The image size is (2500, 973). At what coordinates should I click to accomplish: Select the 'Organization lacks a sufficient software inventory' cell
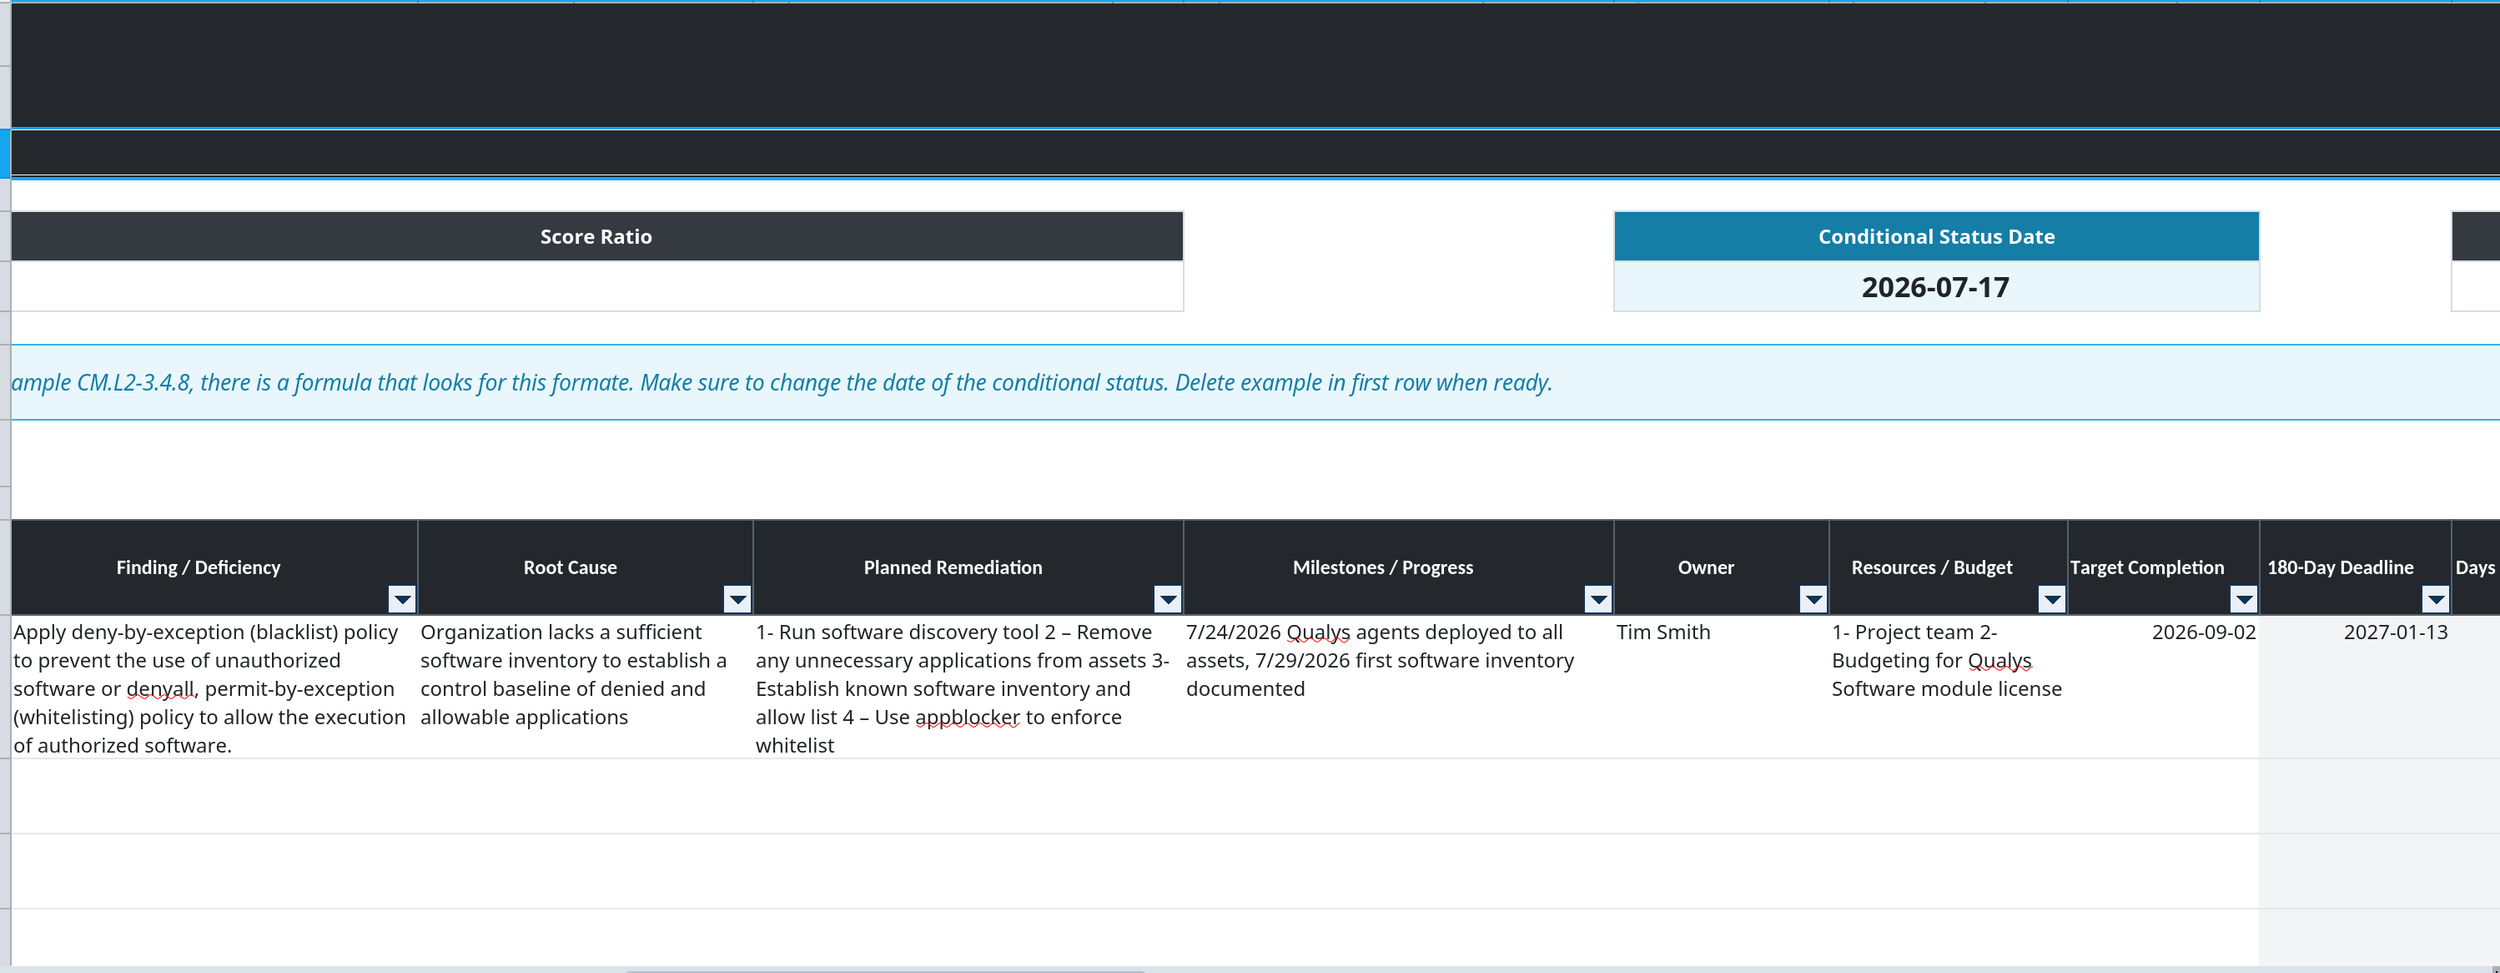click(x=585, y=687)
